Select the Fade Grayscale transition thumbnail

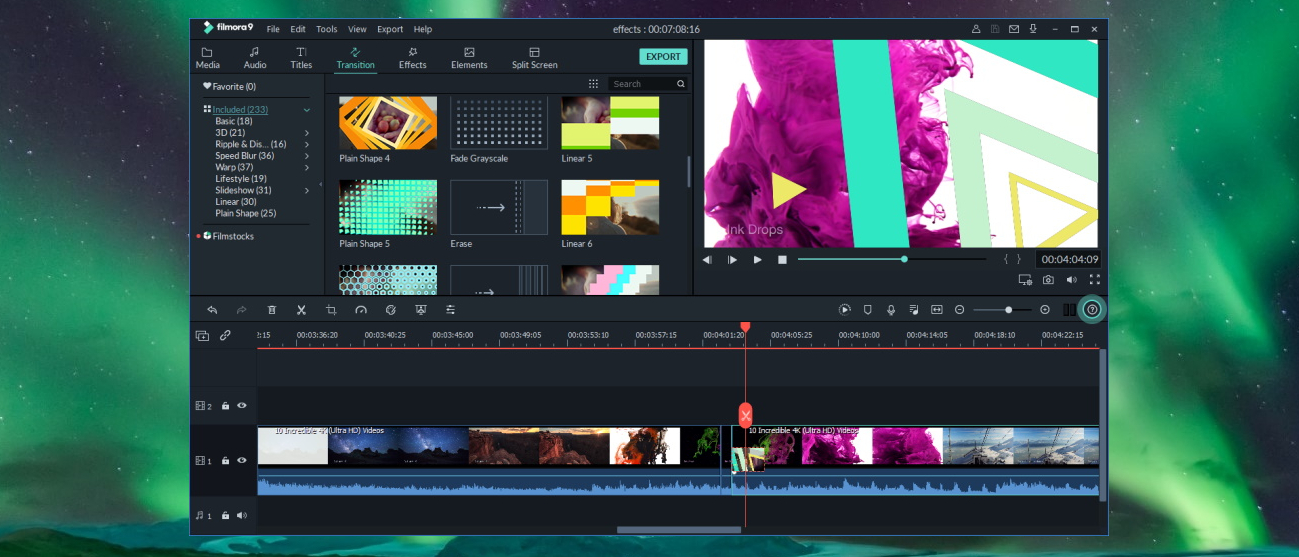tap(499, 123)
